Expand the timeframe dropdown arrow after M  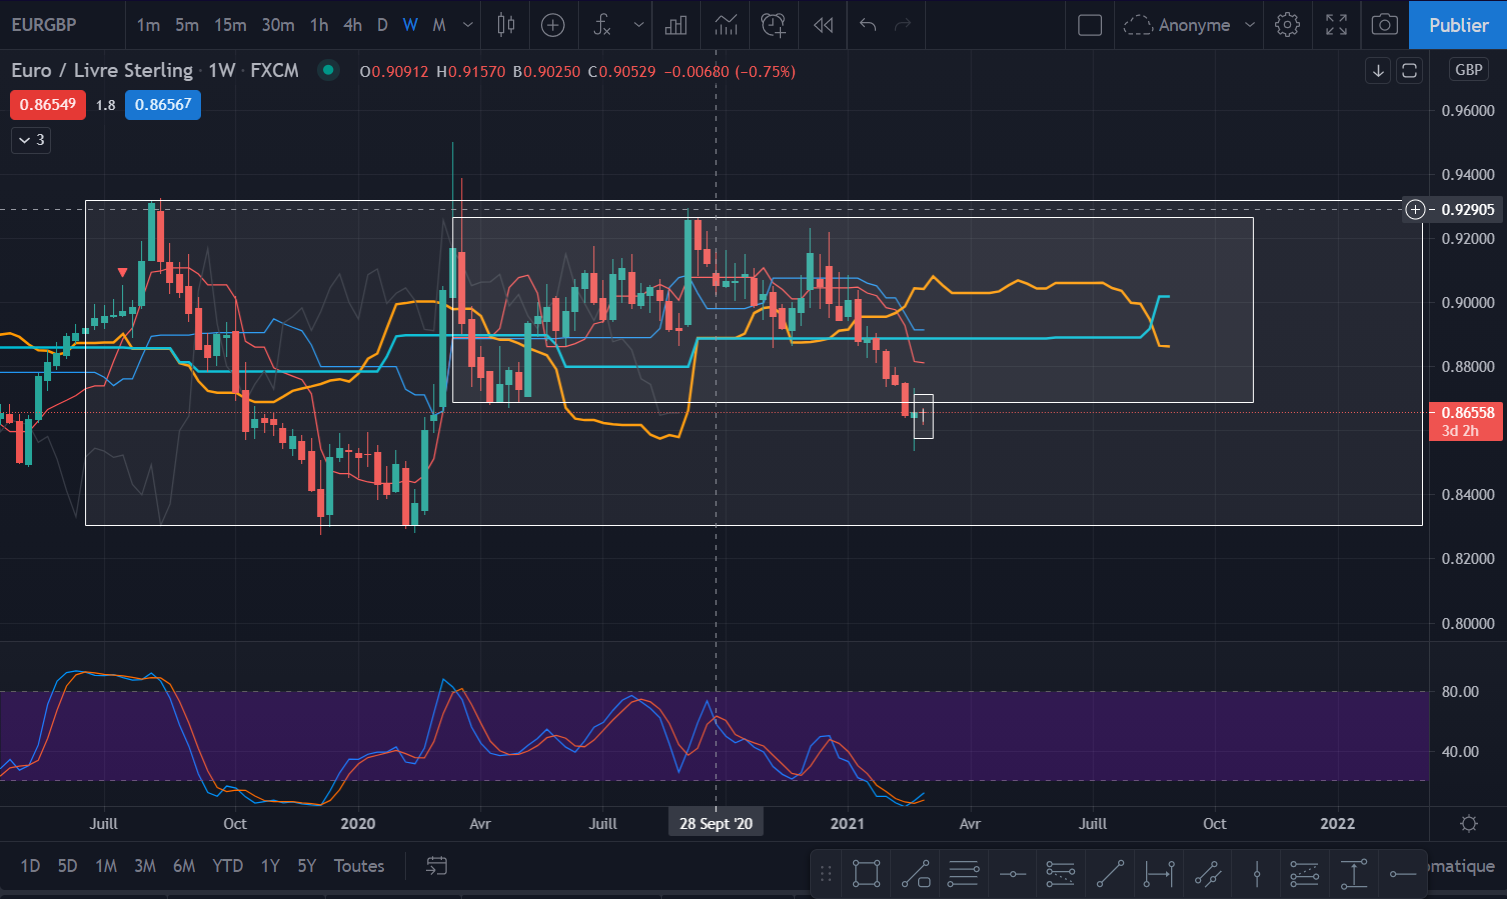pyautogui.click(x=468, y=25)
